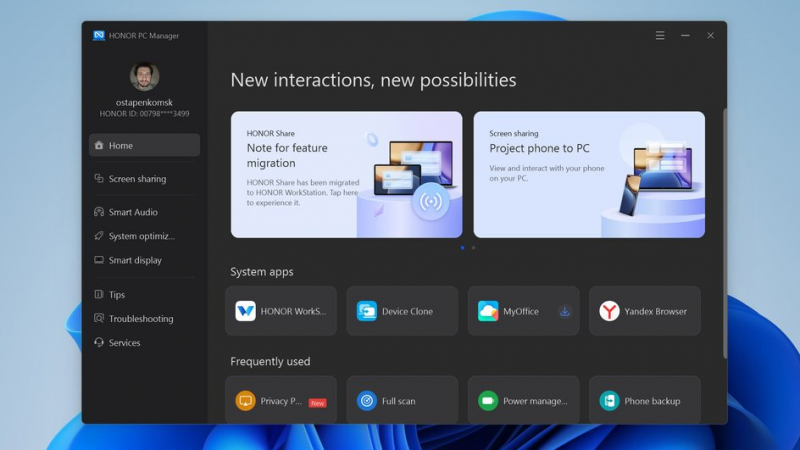The image size is (800, 450).
Task: Click the vertical scrollbar on the right
Action: coord(724,233)
